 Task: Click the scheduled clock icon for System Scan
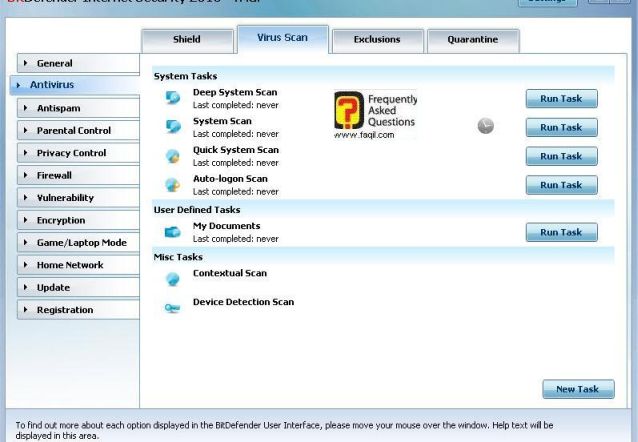(x=485, y=126)
